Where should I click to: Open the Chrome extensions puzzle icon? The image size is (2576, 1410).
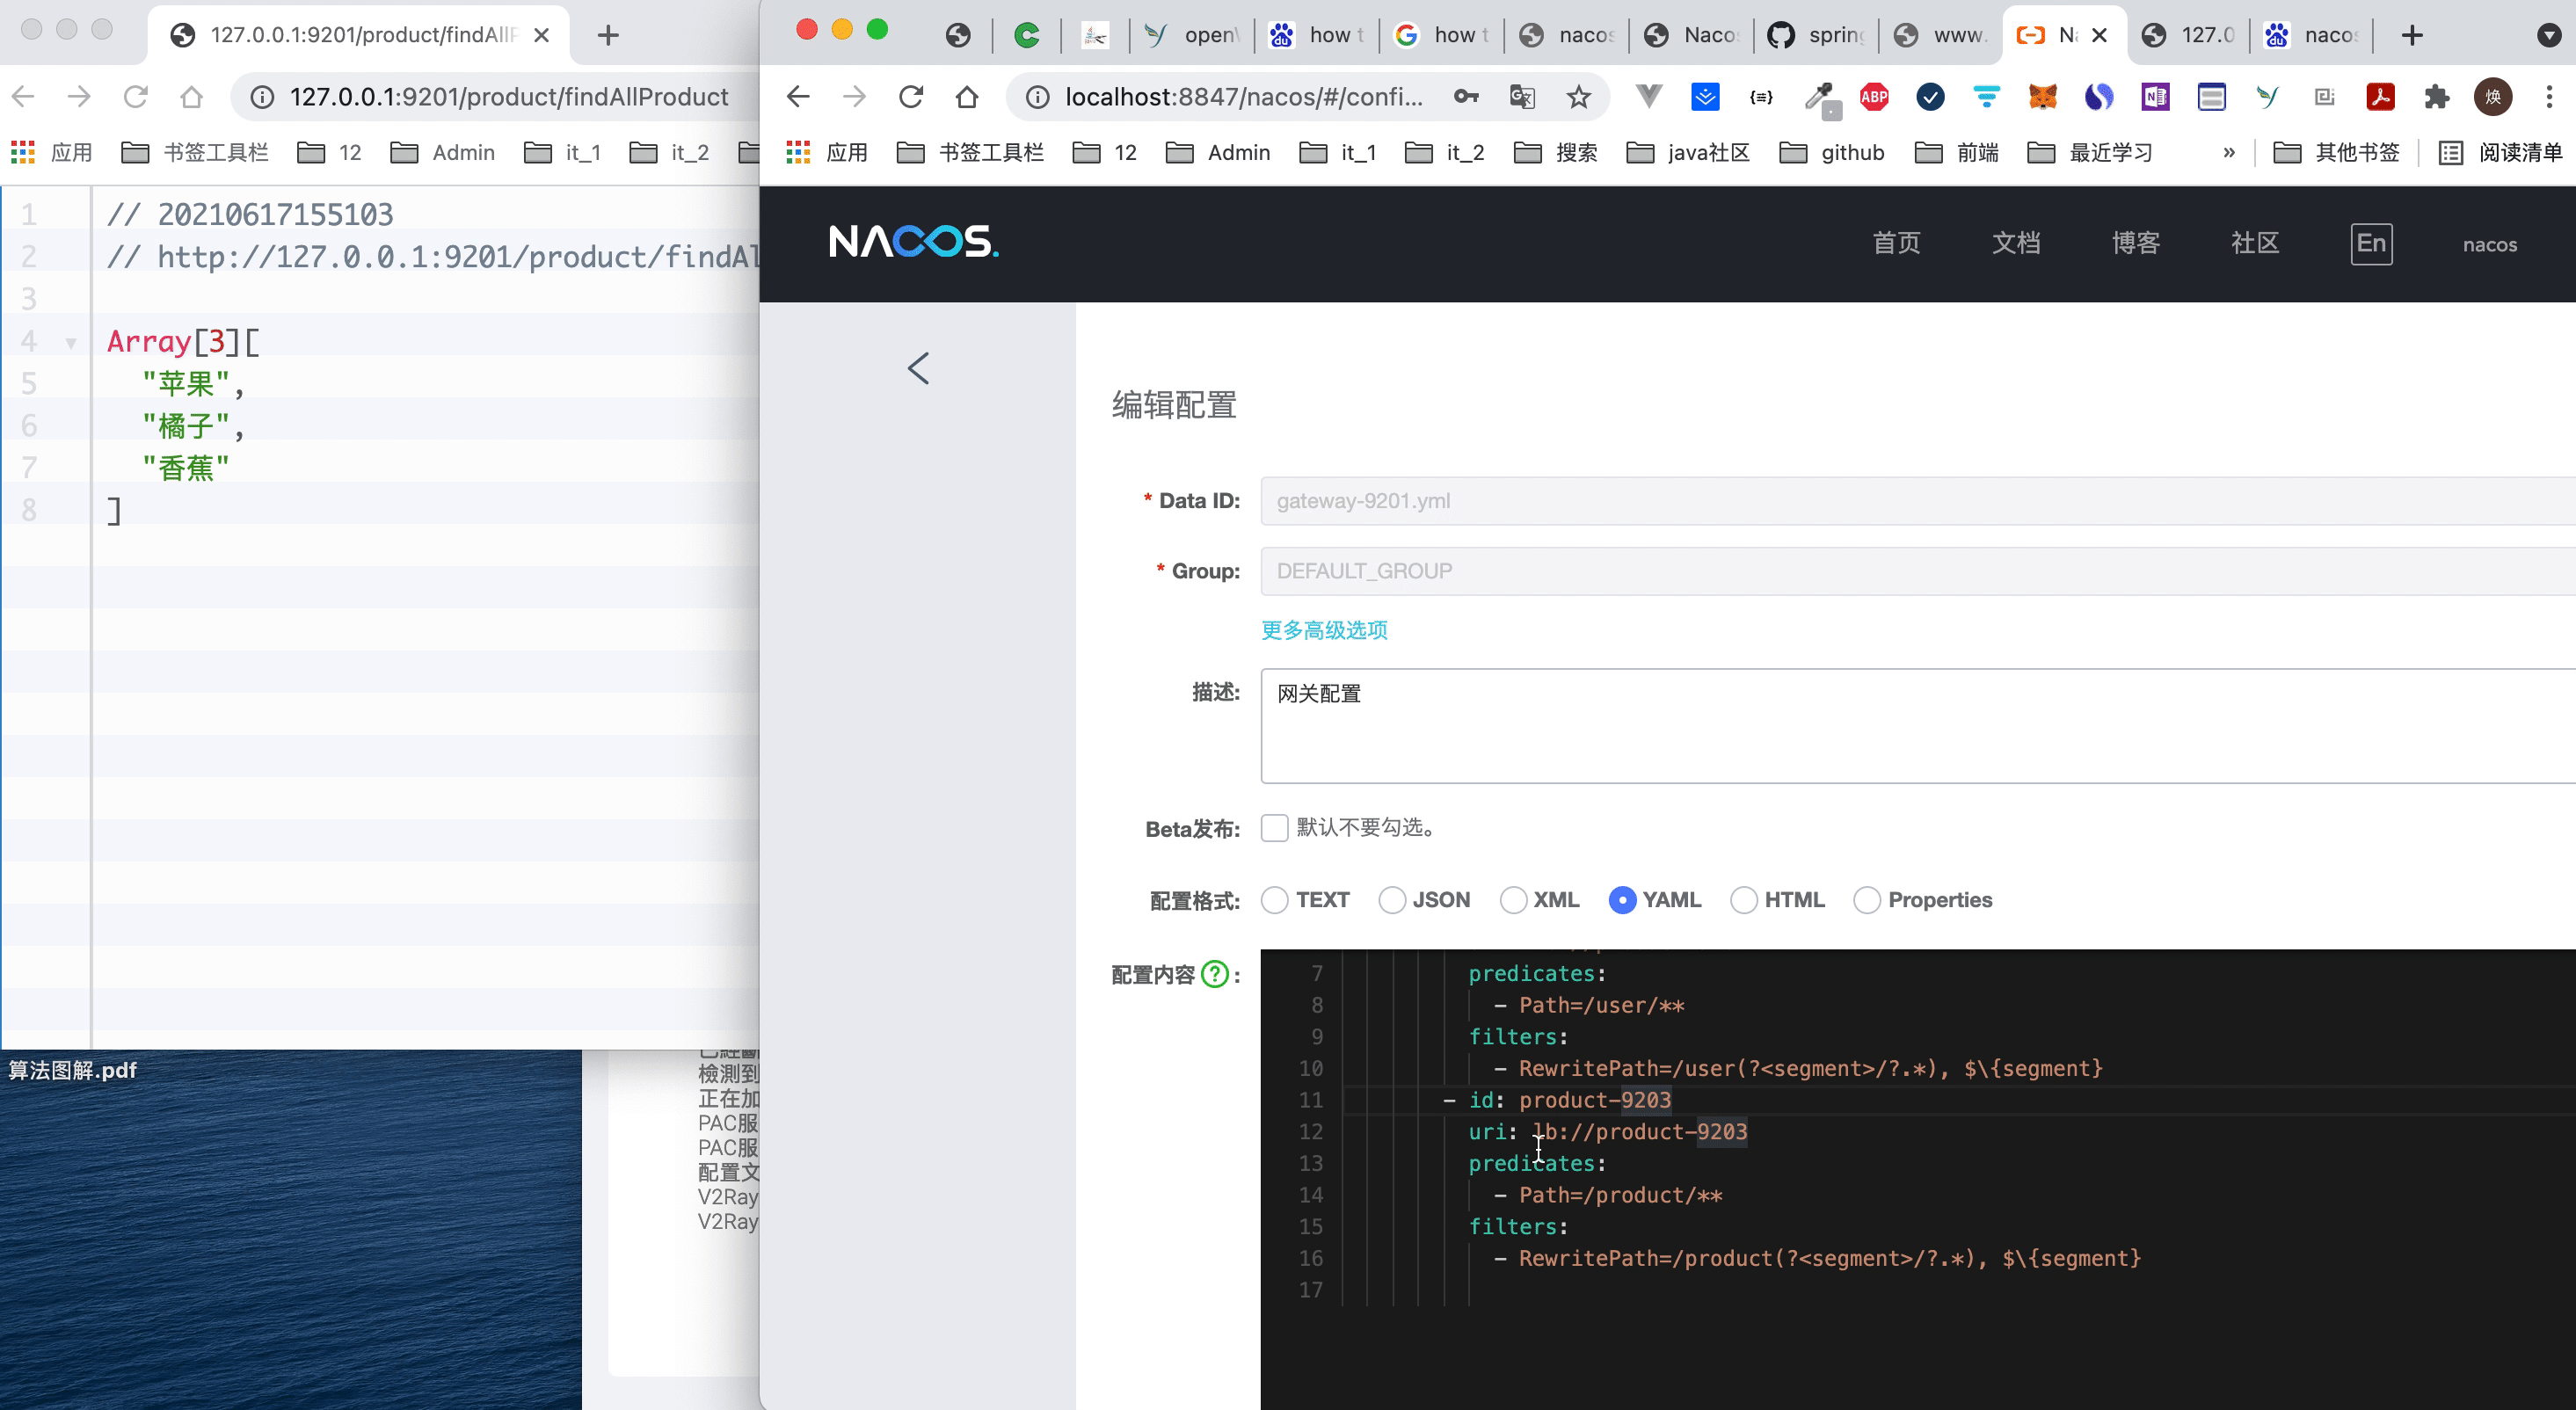click(x=2437, y=97)
